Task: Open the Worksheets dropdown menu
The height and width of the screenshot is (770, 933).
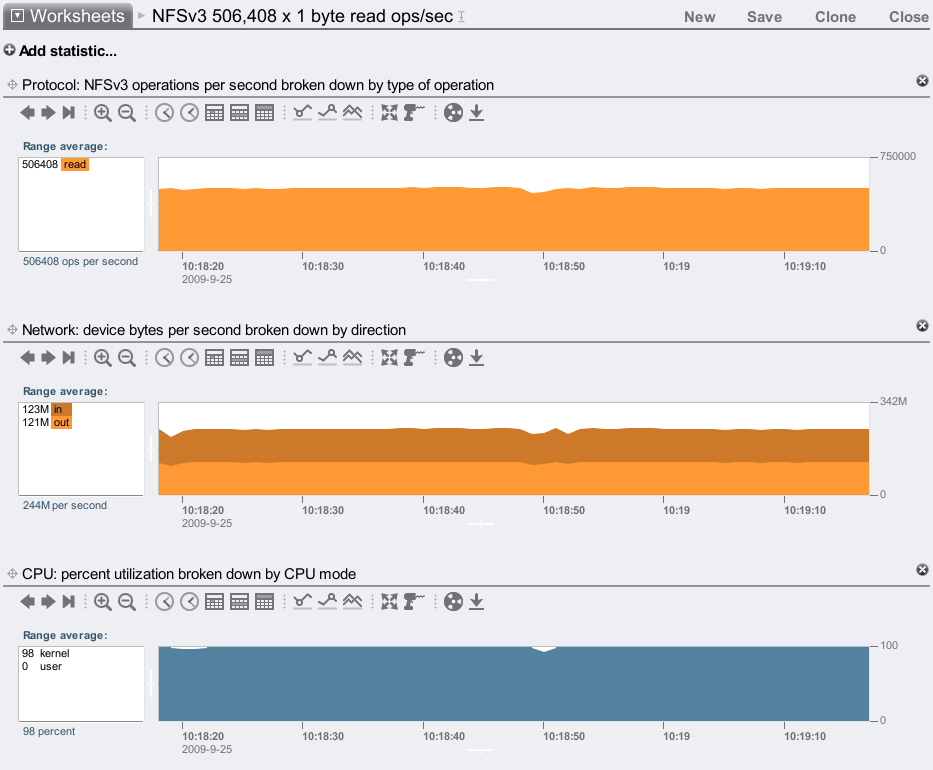Action: point(68,16)
